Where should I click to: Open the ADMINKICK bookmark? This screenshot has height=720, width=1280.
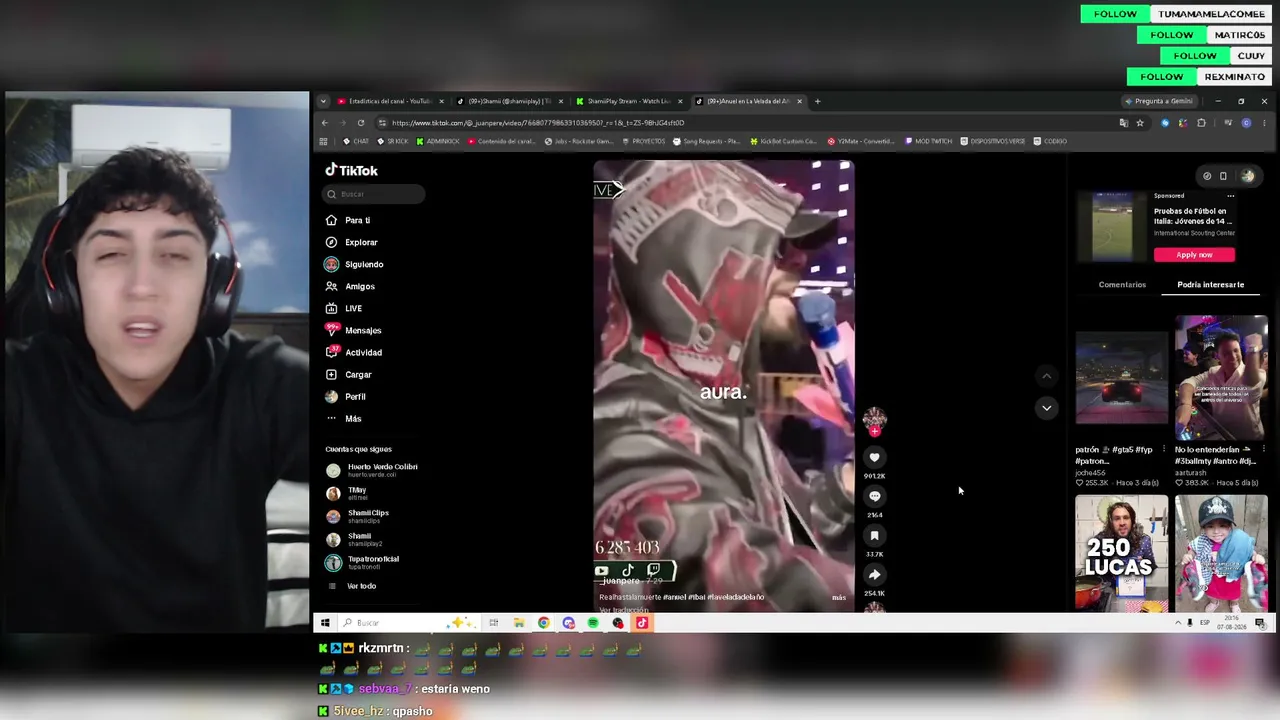[x=438, y=141]
